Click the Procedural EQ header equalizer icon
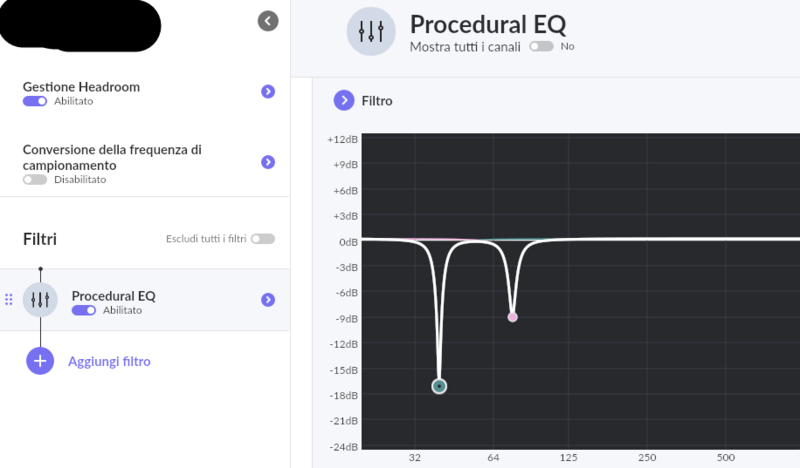 click(371, 31)
